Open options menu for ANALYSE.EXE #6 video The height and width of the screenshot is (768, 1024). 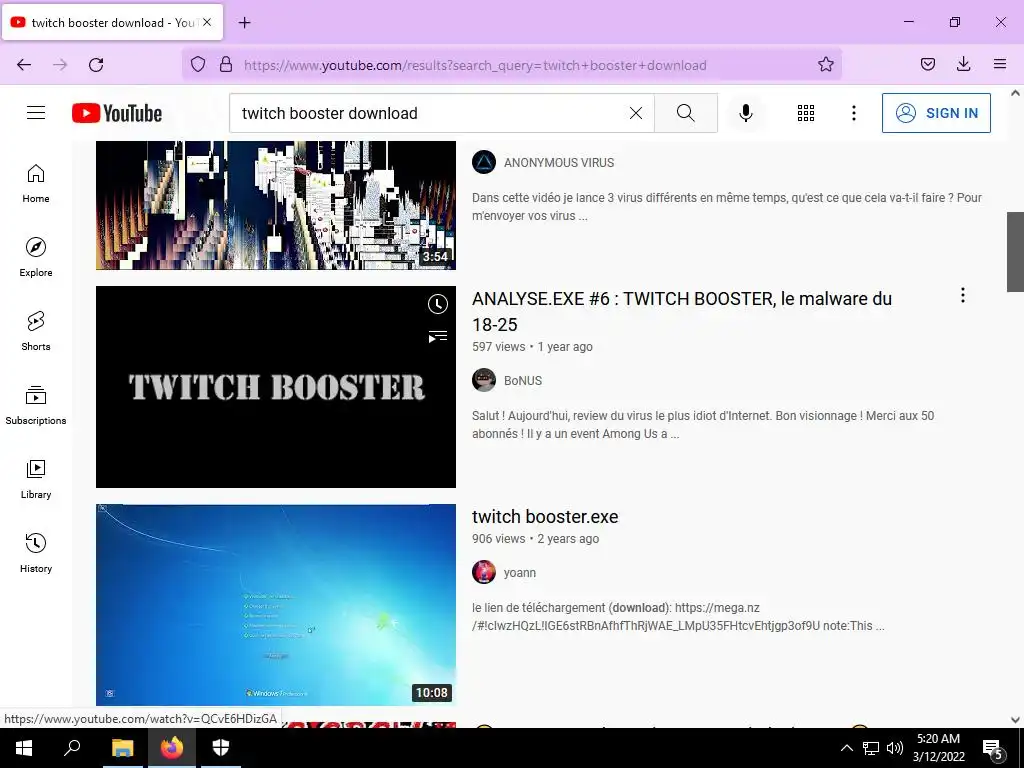963,295
